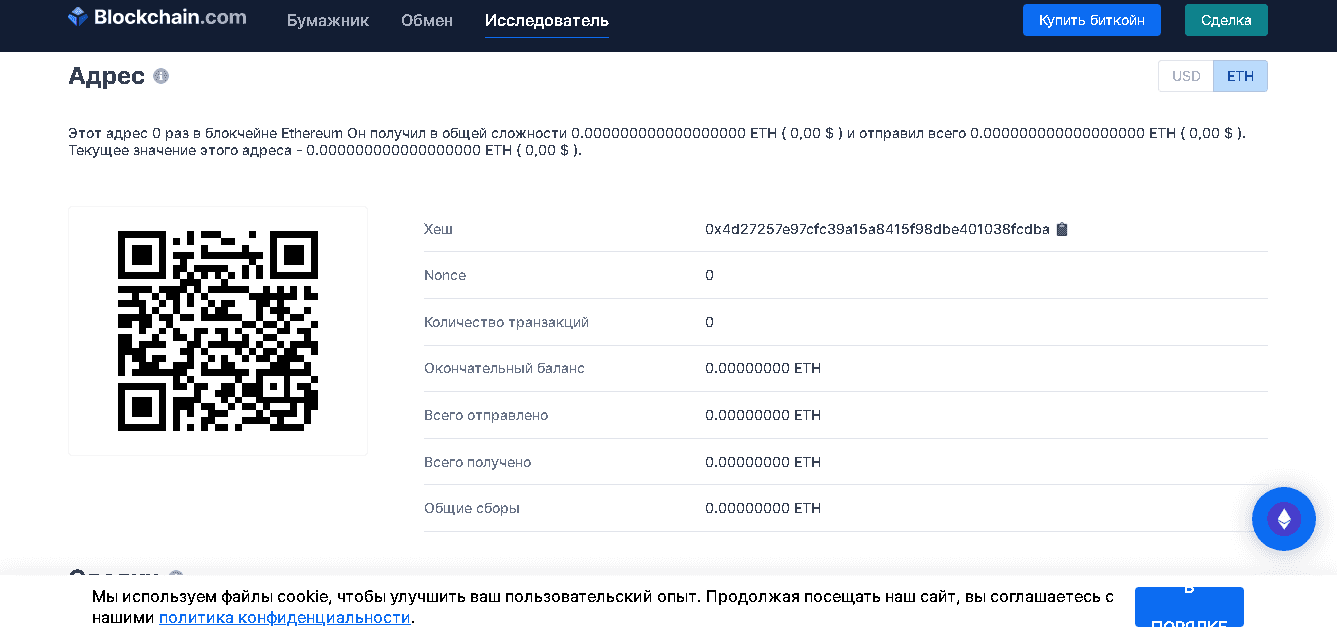Accept cookies with the В ПОРЯДКЕ button
This screenshot has width=1337, height=635.
coord(1188,607)
